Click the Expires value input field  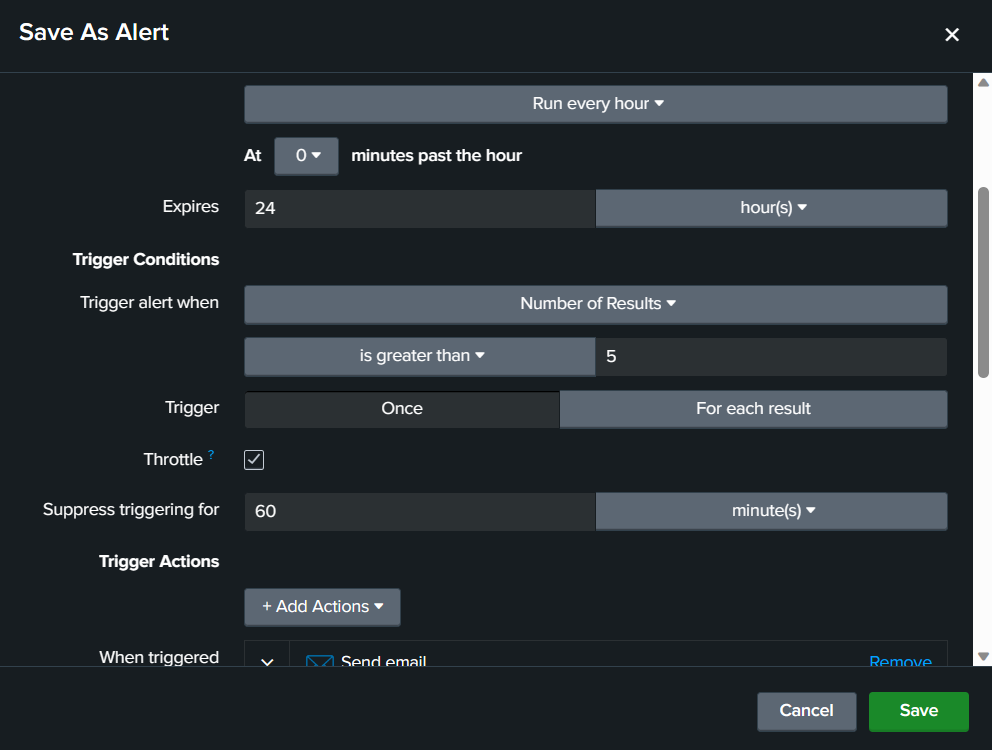pos(420,208)
